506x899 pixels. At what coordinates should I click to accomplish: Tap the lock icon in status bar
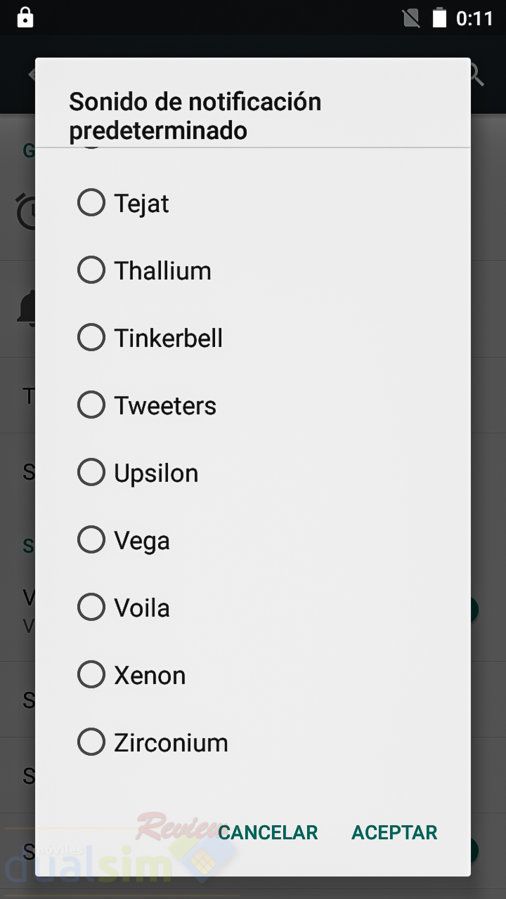click(25, 17)
